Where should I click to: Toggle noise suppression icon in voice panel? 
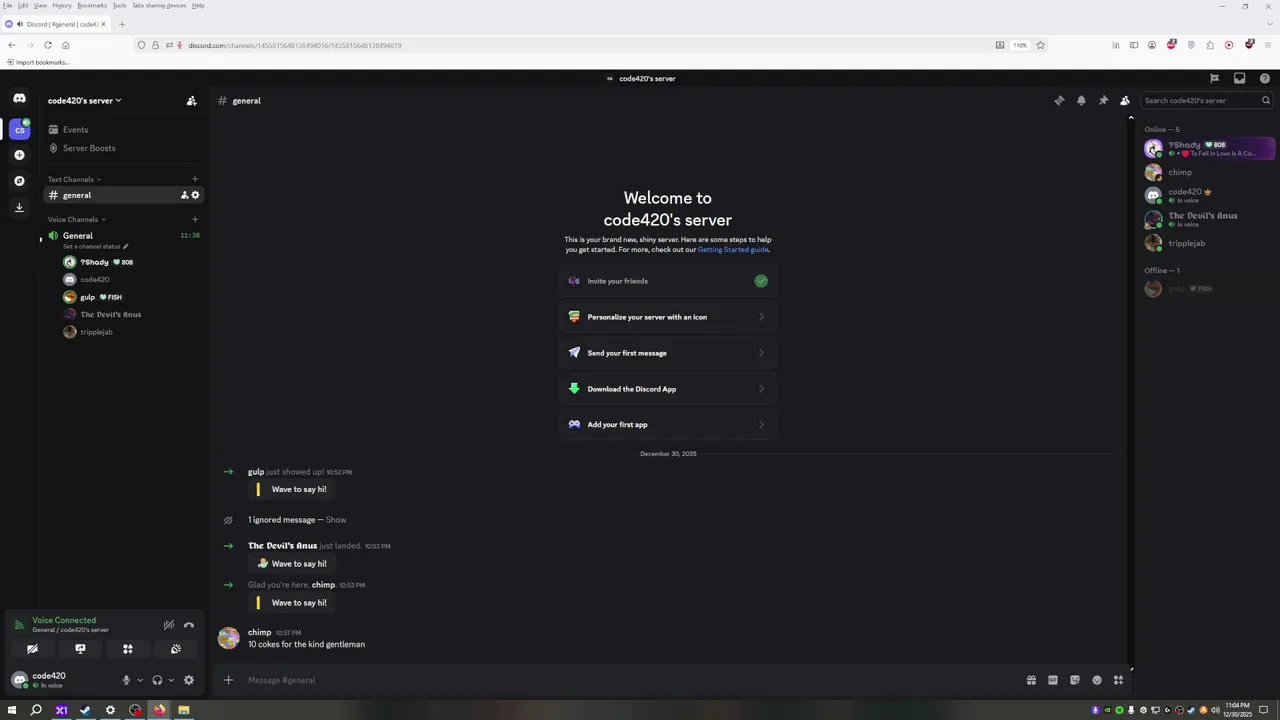tap(169, 625)
